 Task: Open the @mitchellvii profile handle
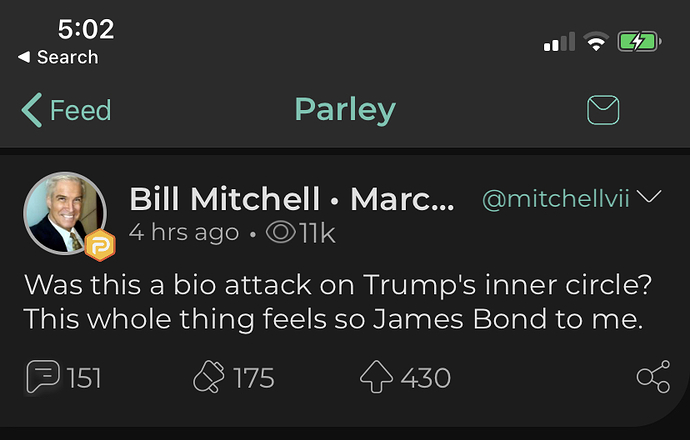click(555, 199)
